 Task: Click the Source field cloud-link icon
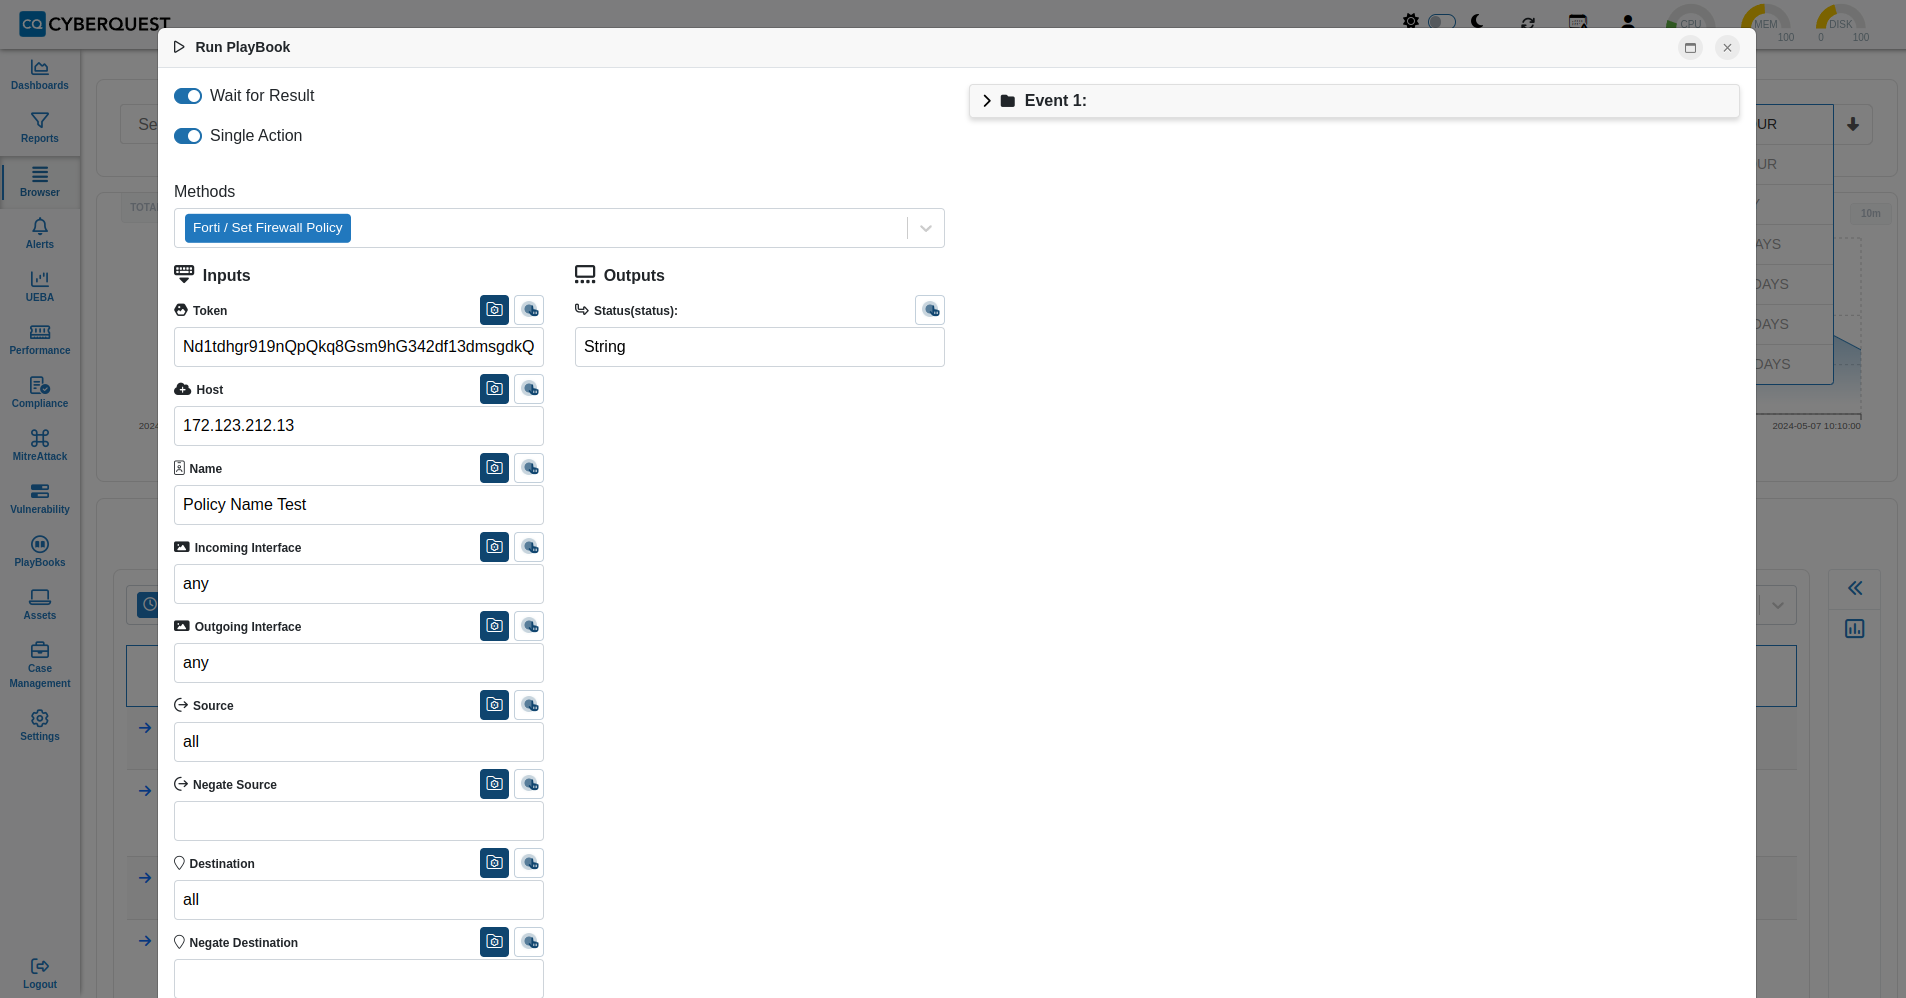pos(529,705)
